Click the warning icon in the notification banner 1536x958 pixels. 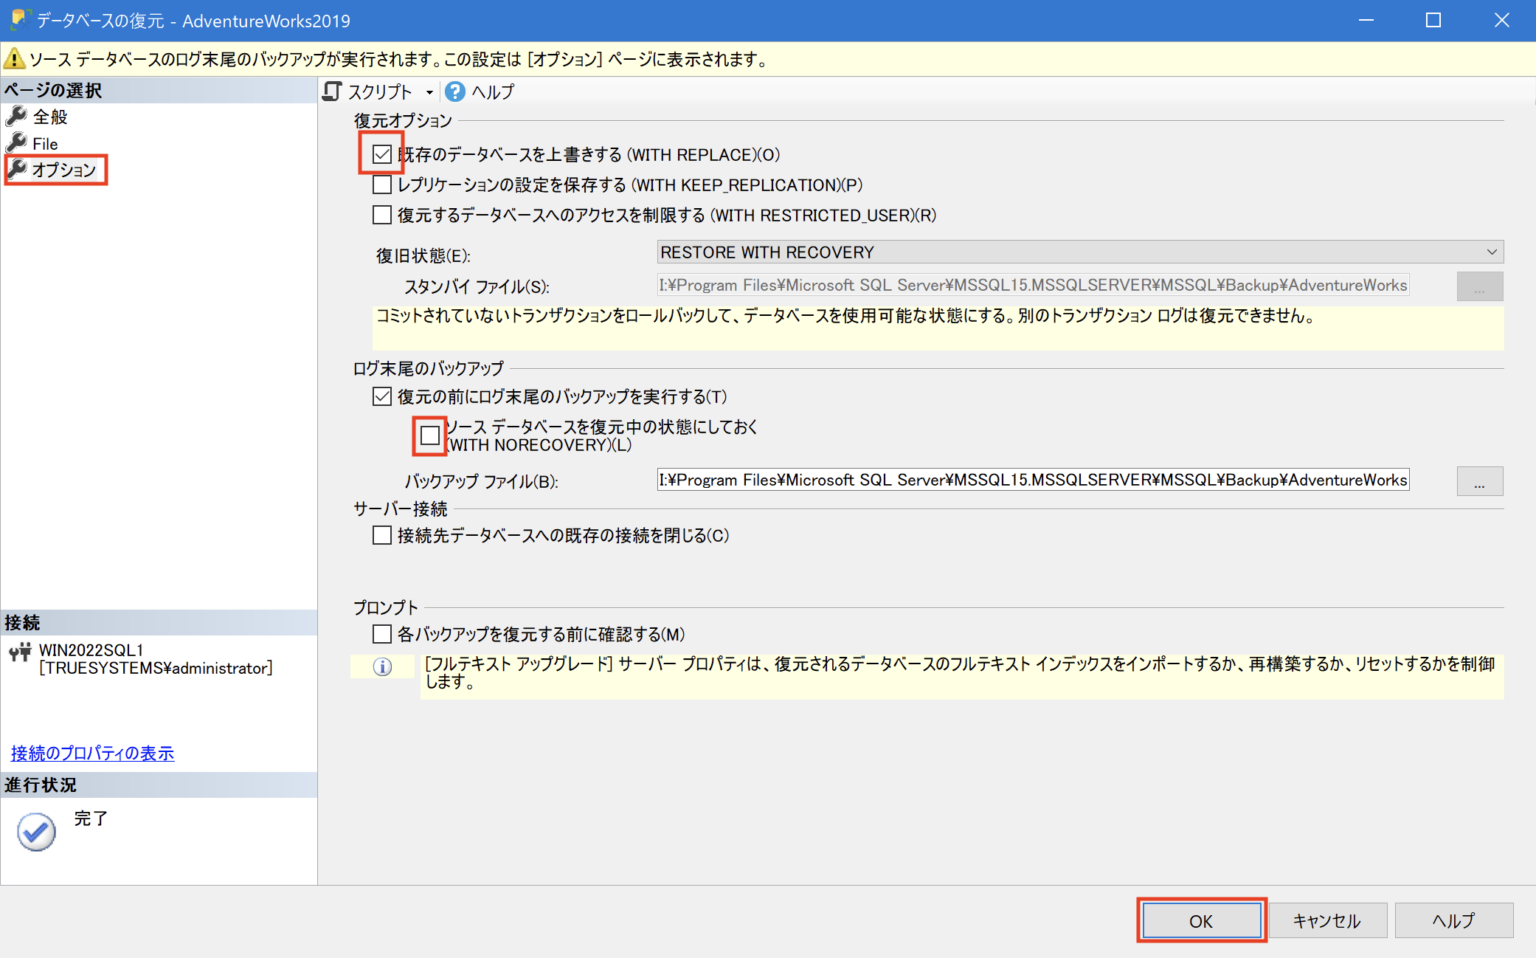[14, 59]
